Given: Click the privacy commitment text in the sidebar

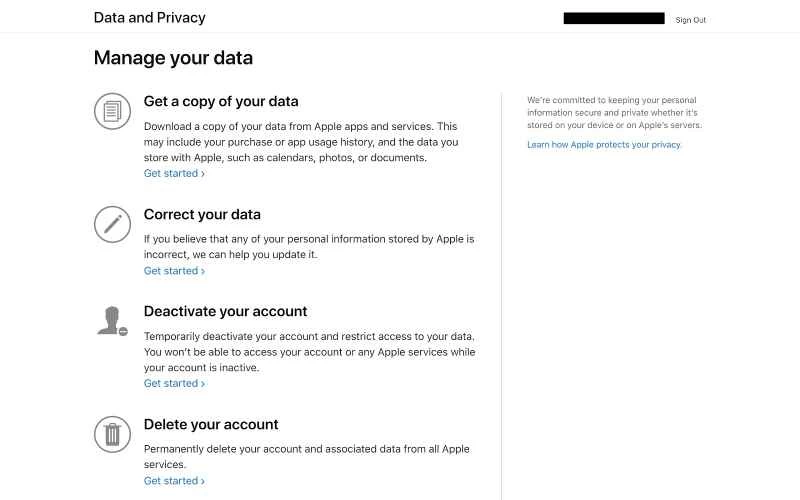Looking at the screenshot, I should tap(613, 113).
